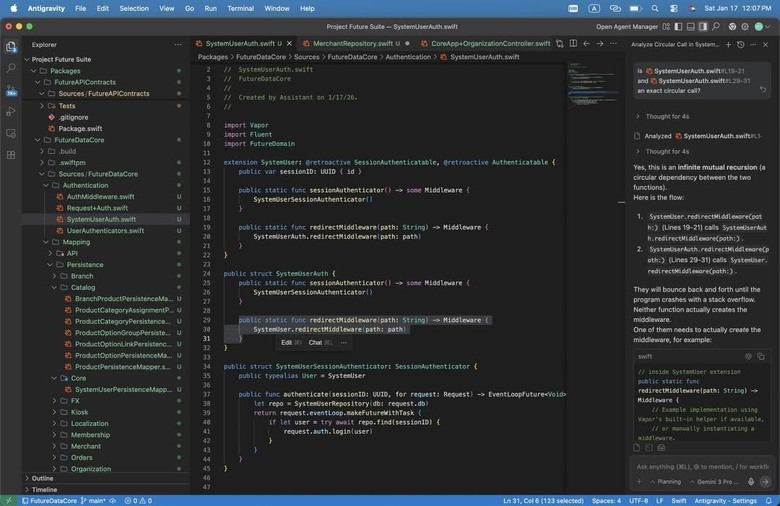Copy the swift code block
Viewport: 780px width, 506px height.
(761, 356)
